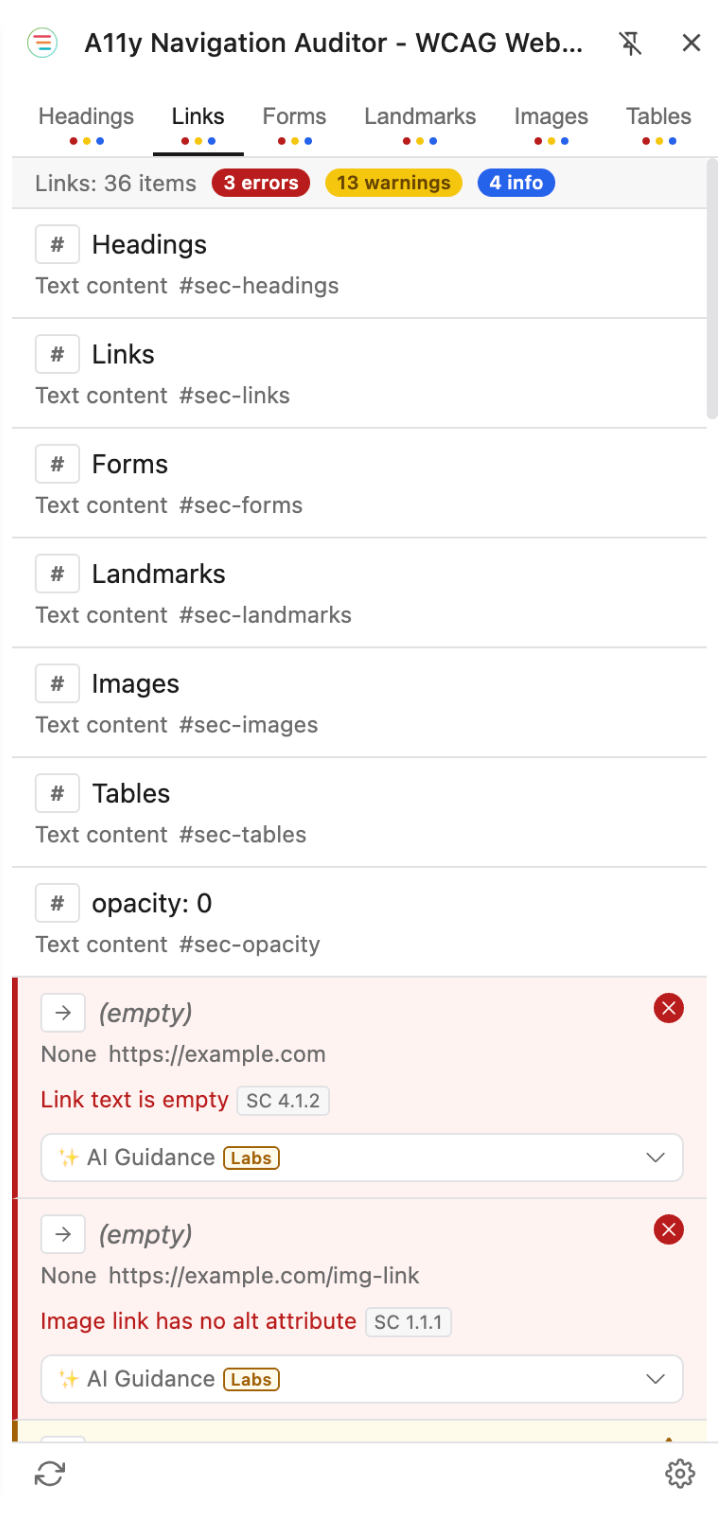The height and width of the screenshot is (1520, 728).
Task: Click the hash icon beside Headings link
Action: (58, 245)
